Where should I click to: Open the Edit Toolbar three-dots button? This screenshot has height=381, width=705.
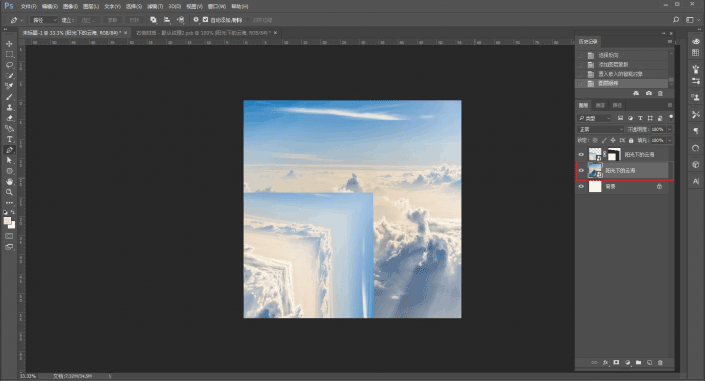pos(9,203)
